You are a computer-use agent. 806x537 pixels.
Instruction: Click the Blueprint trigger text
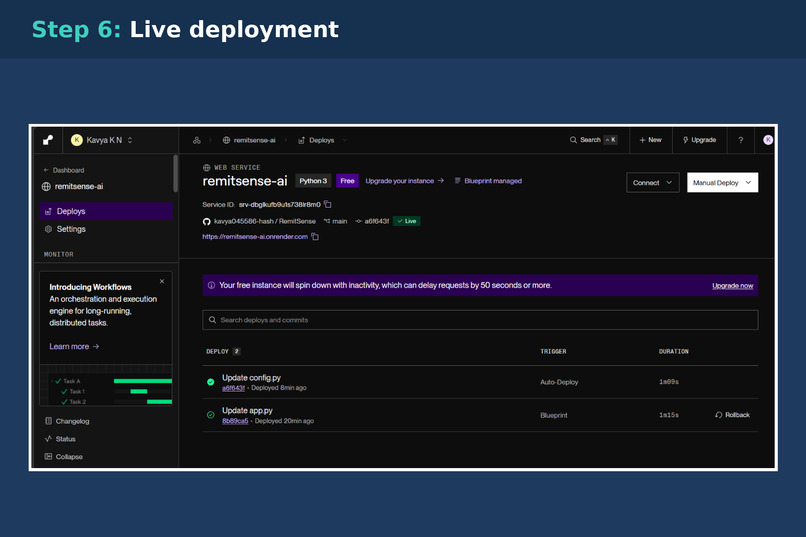pyautogui.click(x=554, y=415)
